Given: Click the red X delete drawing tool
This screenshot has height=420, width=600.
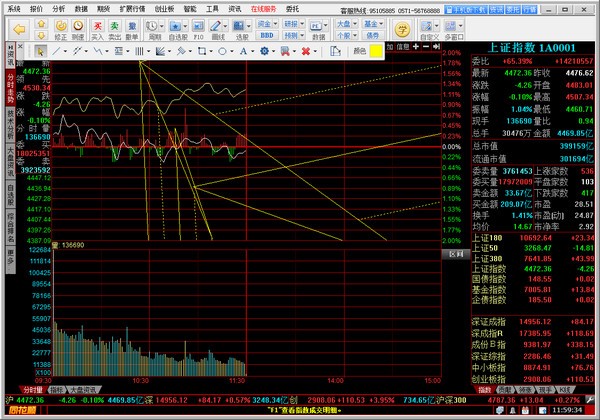Looking at the screenshot, I should (x=306, y=50).
